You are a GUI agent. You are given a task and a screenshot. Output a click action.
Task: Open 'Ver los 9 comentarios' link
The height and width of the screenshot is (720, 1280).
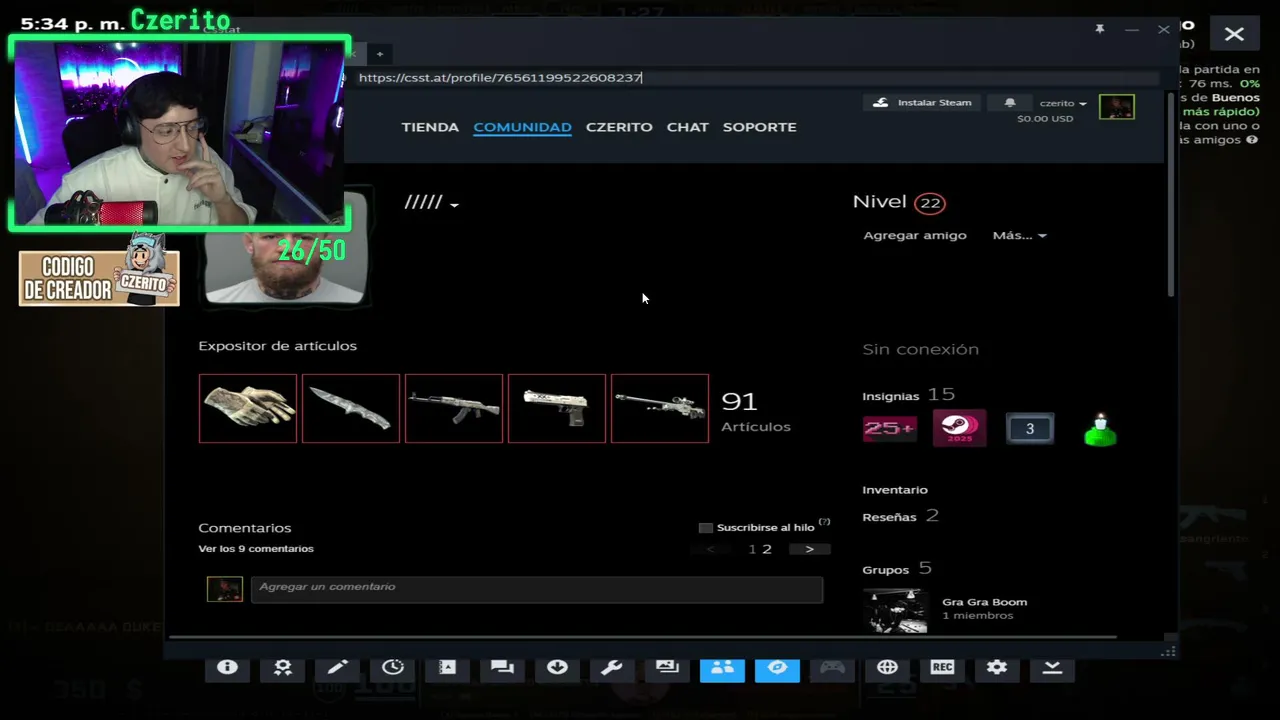(x=256, y=549)
